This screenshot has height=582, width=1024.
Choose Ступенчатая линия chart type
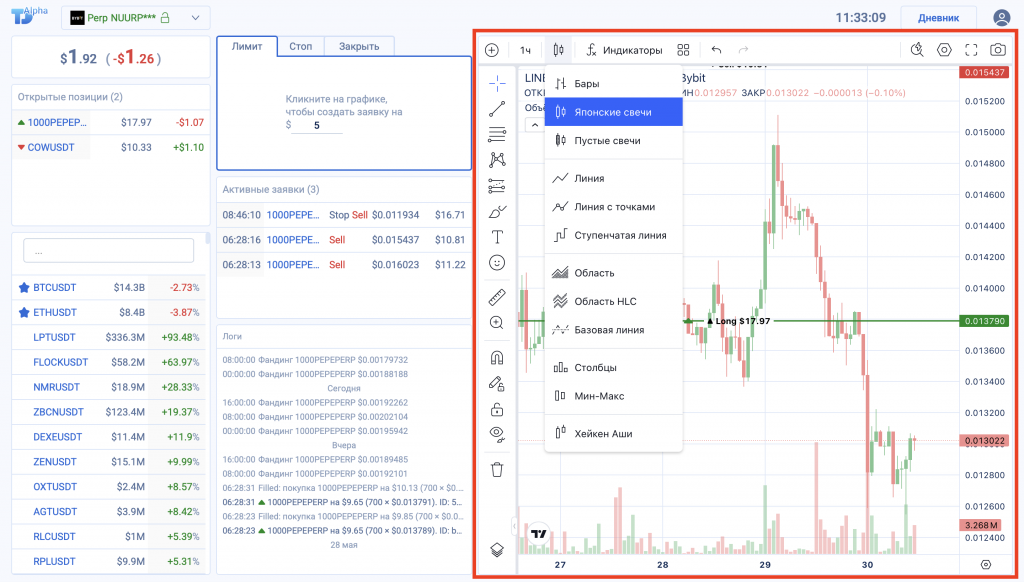pyautogui.click(x=614, y=235)
